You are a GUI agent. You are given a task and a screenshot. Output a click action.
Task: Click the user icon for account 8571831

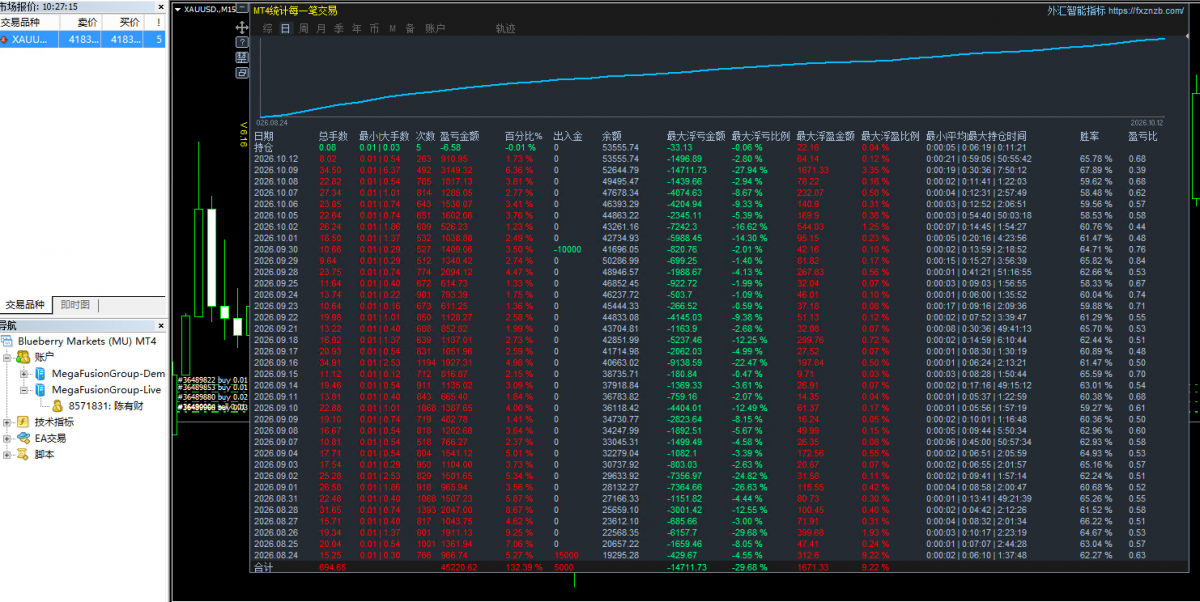coord(58,405)
